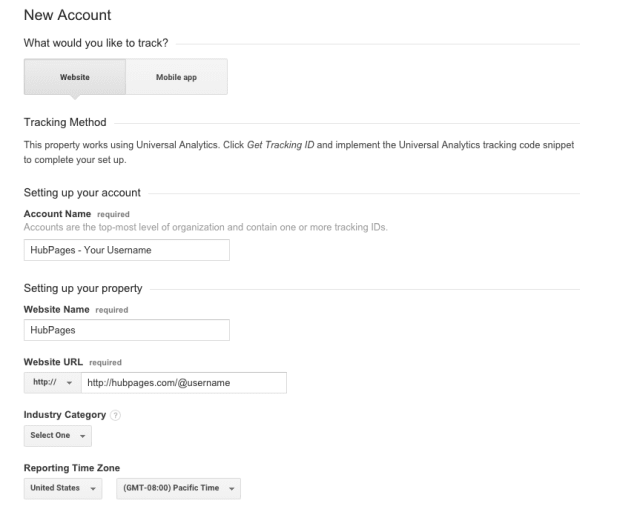The image size is (620, 512).
Task: Open the (GMT-08:00) Pacific Time dropdown
Action: pyautogui.click(x=178, y=488)
